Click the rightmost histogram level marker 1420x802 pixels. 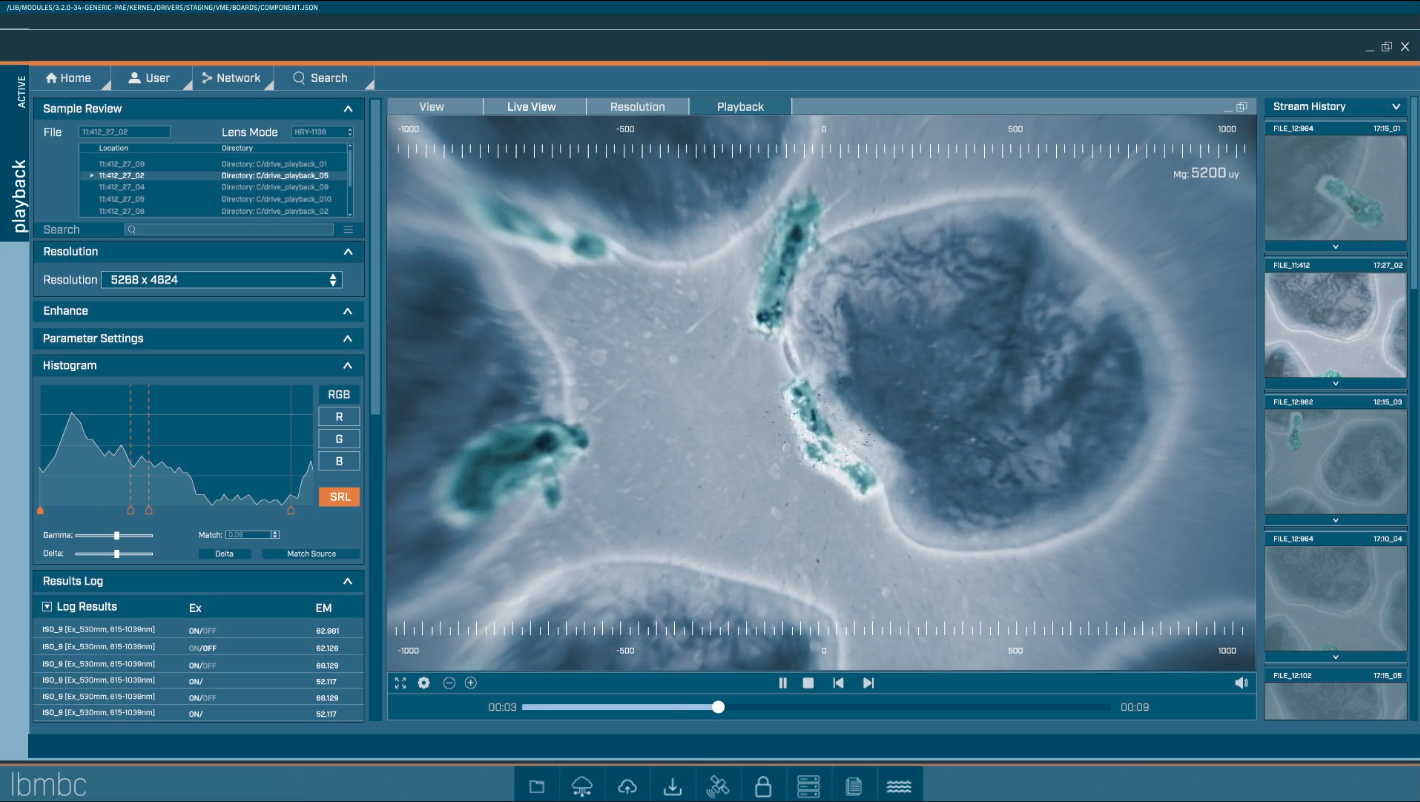pyautogui.click(x=291, y=510)
